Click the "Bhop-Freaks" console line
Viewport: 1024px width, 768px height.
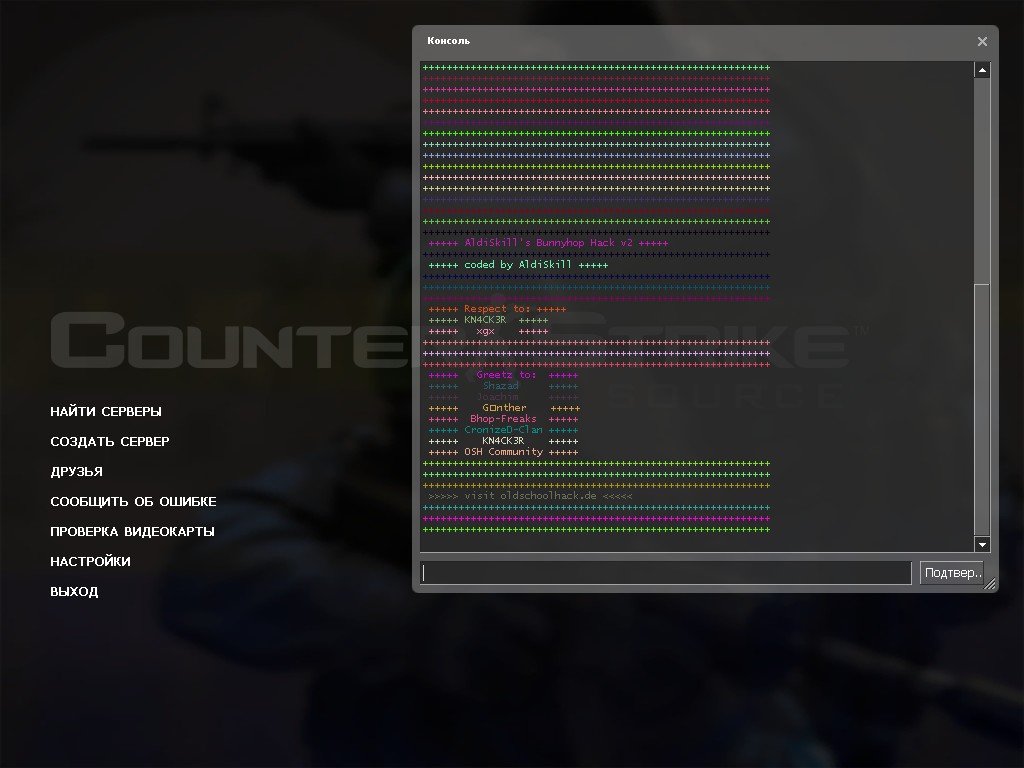tap(503, 419)
